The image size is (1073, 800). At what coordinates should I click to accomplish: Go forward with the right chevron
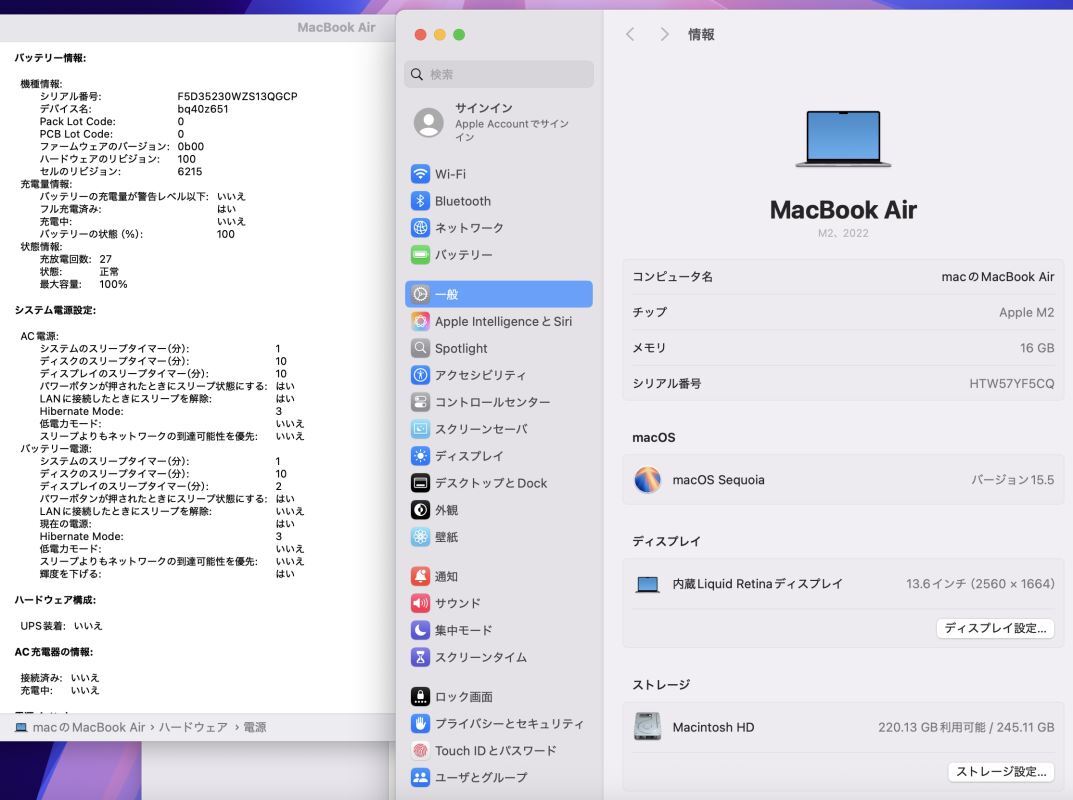coord(664,34)
